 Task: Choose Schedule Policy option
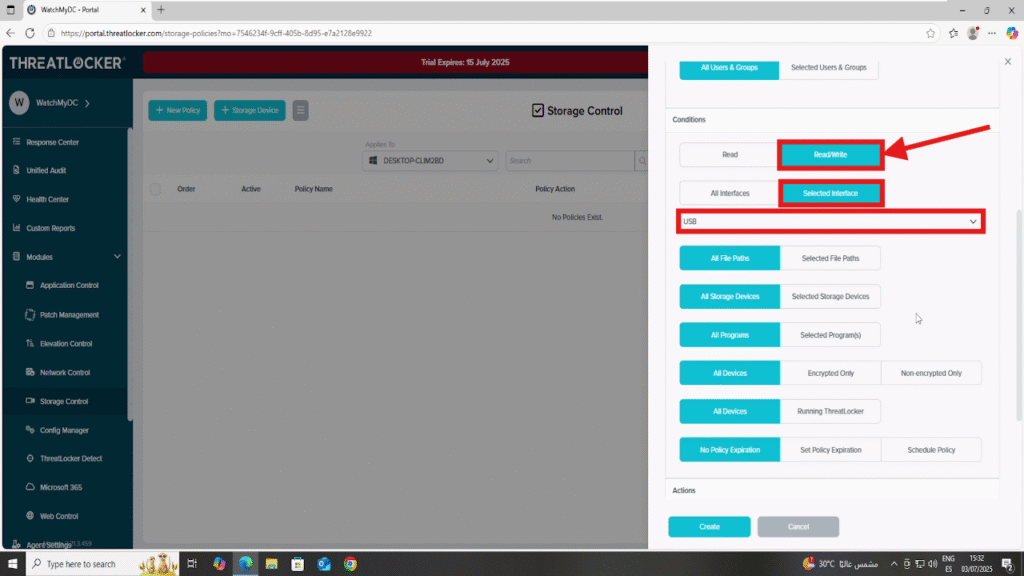pyautogui.click(x=931, y=450)
